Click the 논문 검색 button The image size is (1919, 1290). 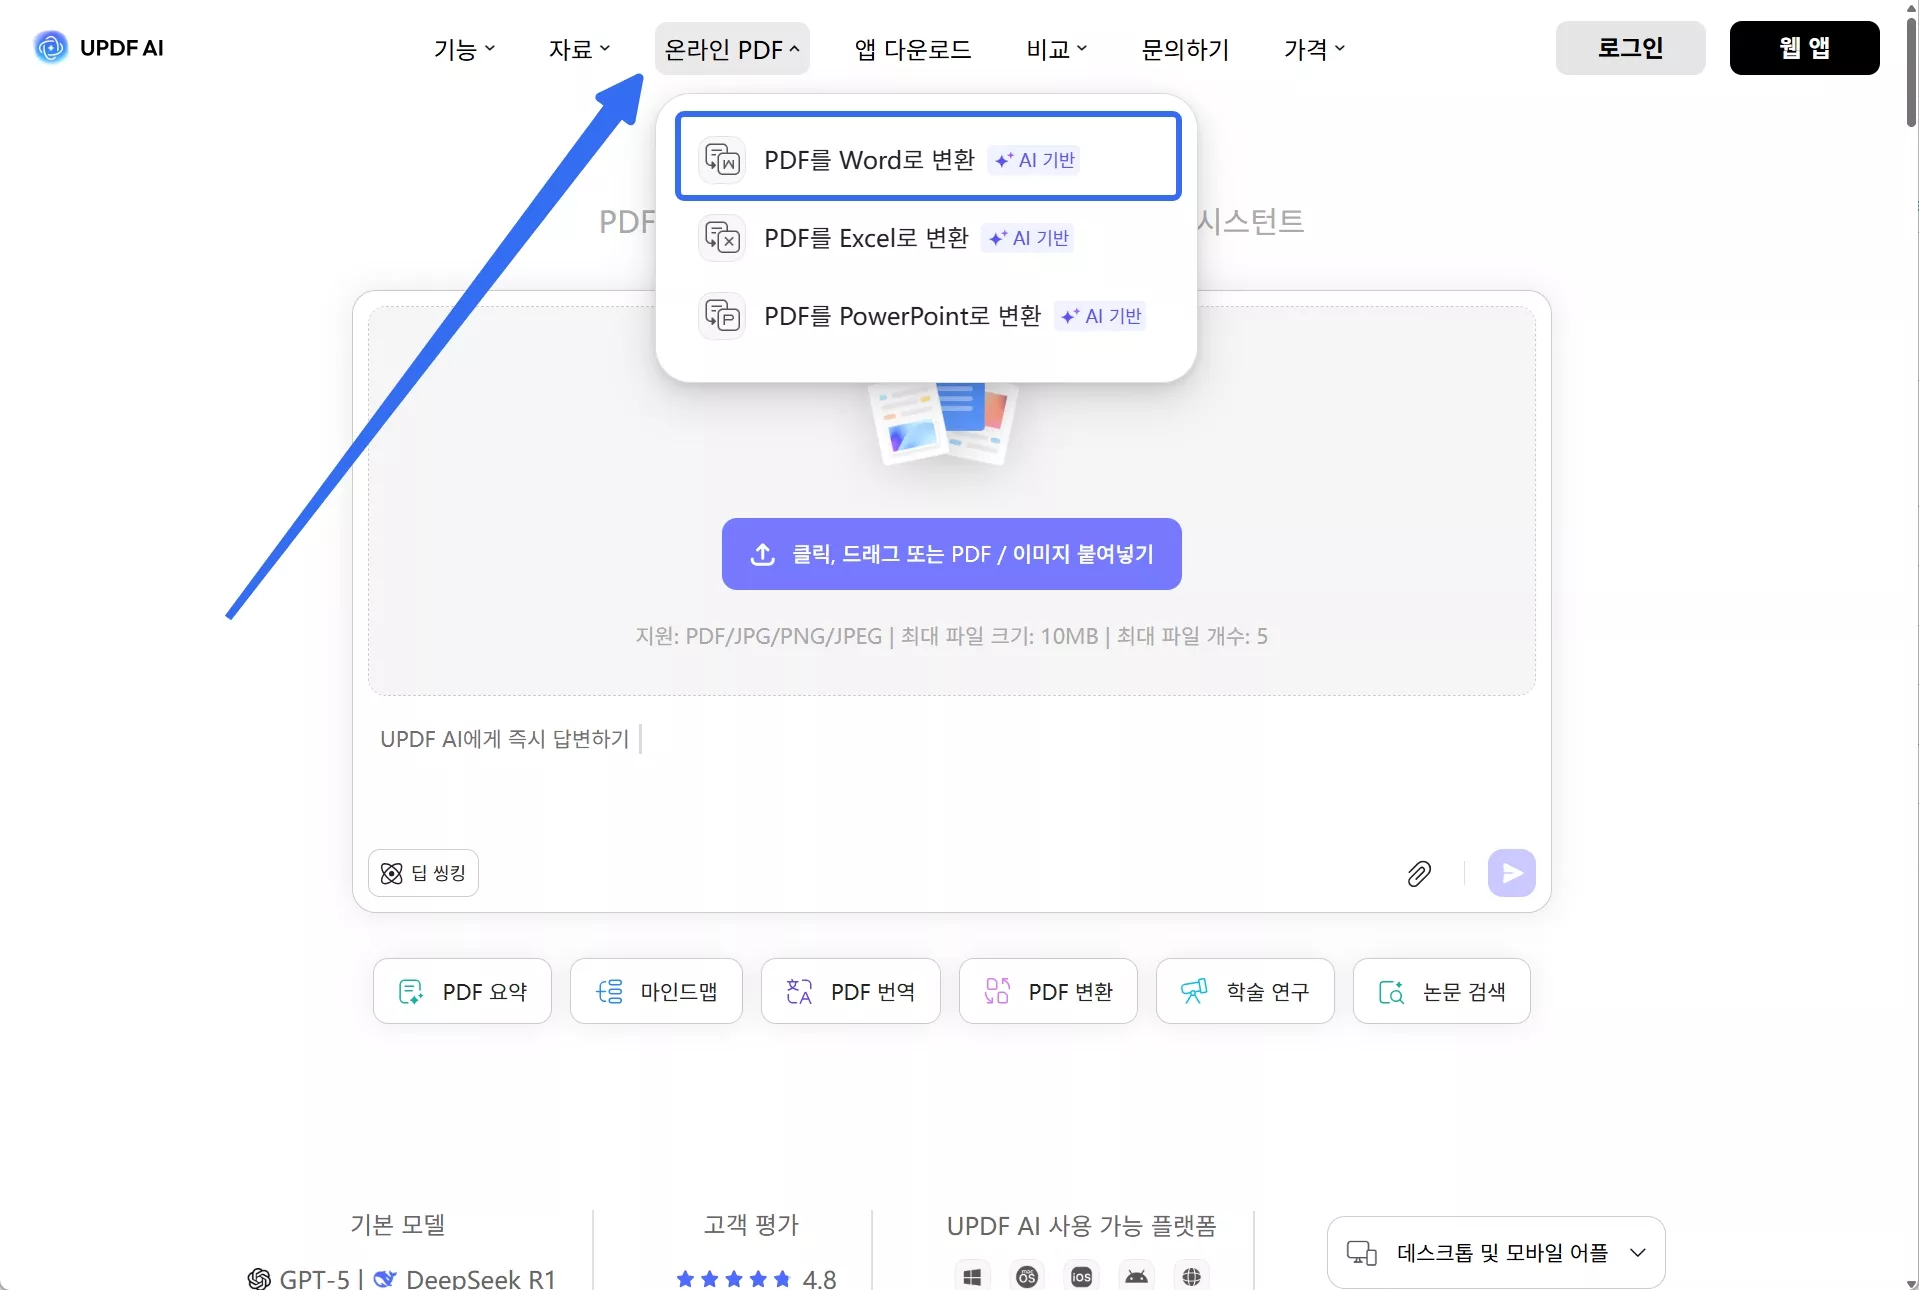click(1441, 991)
